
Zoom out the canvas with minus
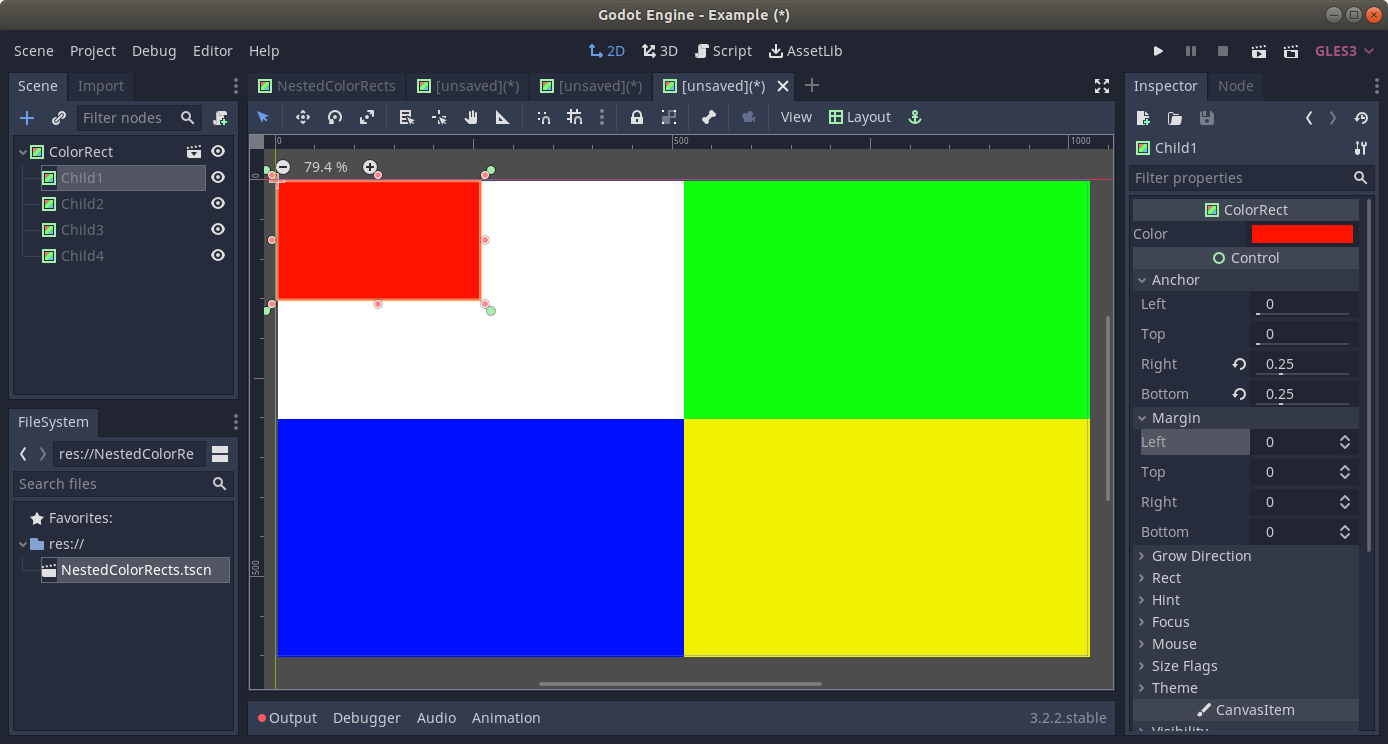[283, 167]
